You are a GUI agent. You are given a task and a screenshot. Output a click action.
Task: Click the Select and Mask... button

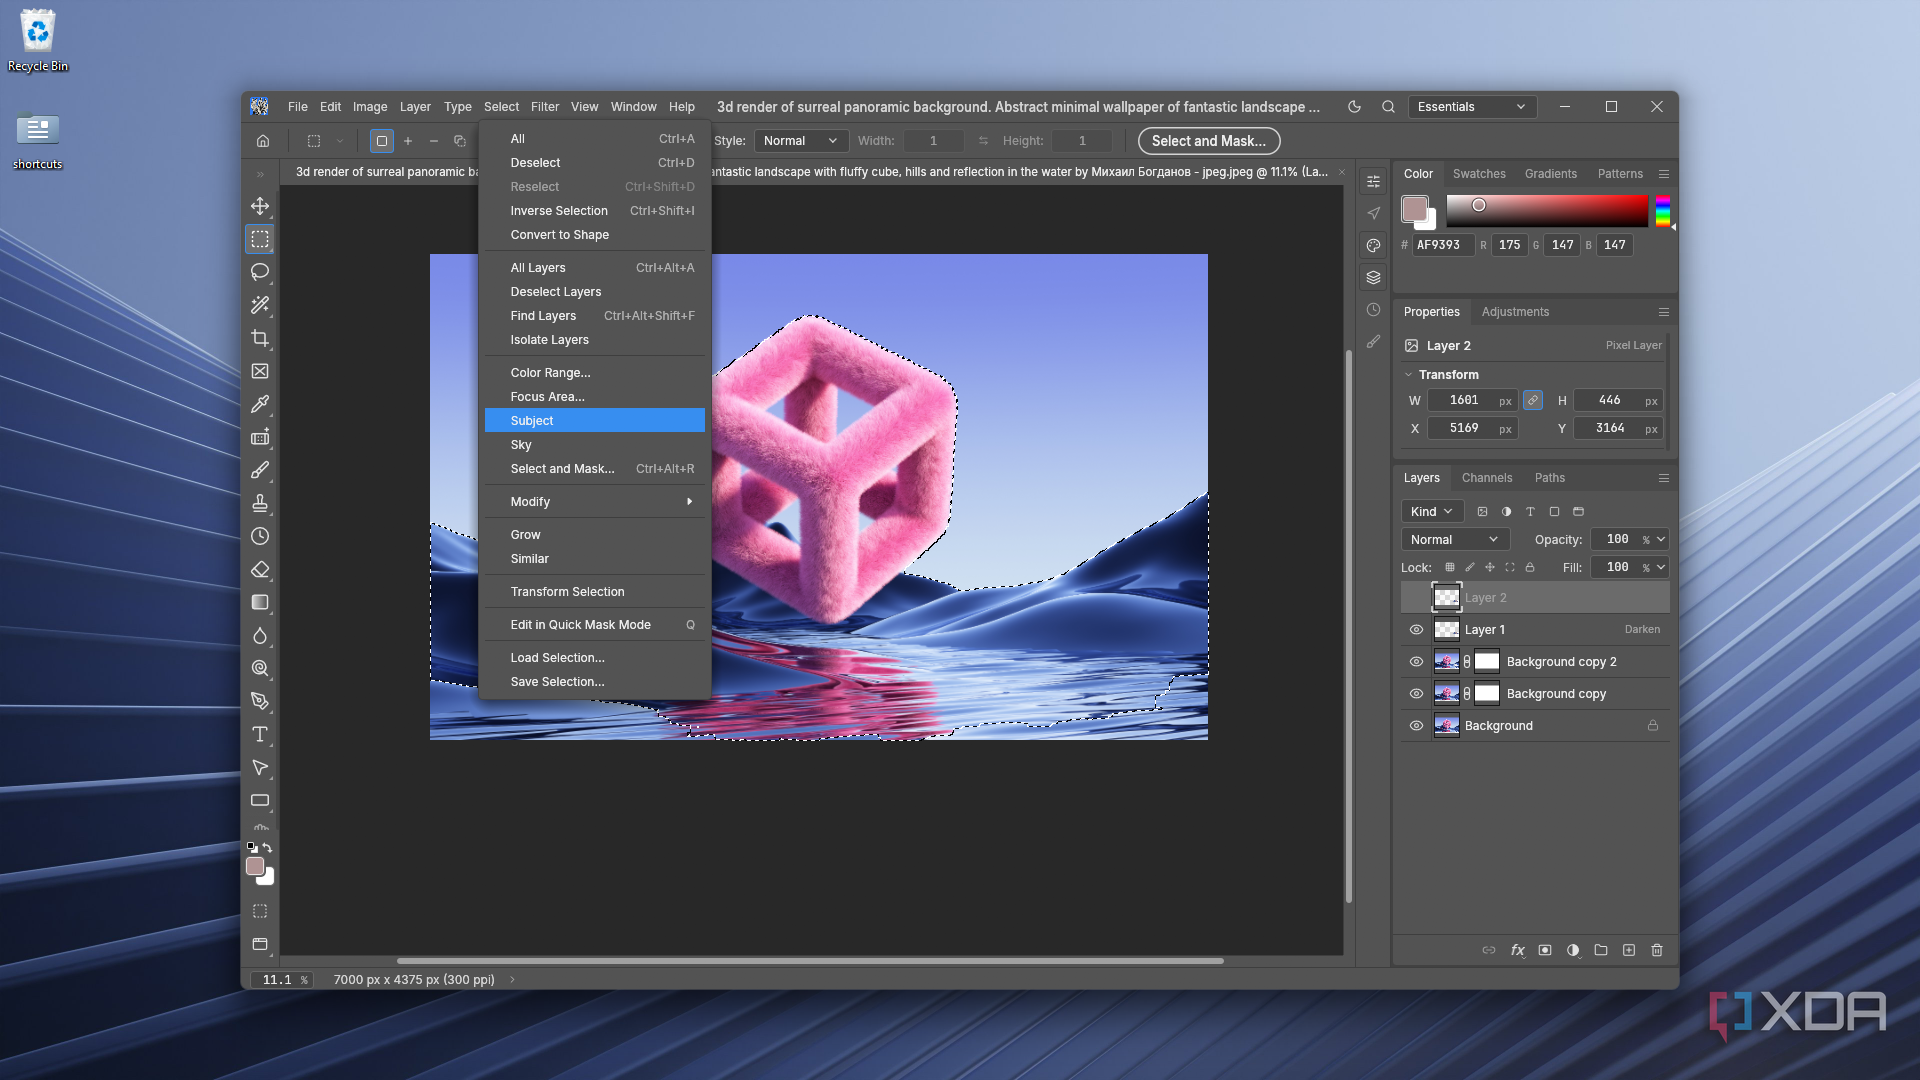tap(1209, 141)
